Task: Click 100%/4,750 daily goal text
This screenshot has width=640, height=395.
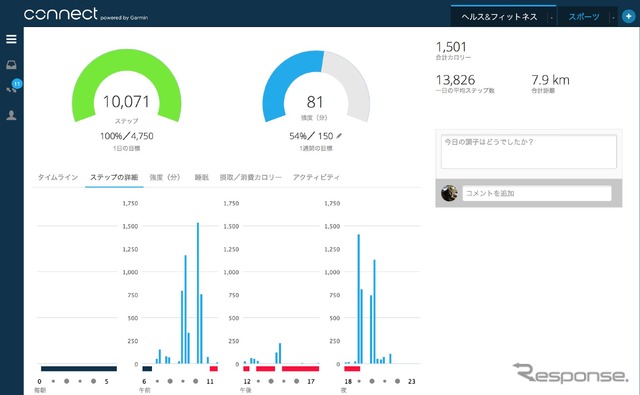Action: click(x=127, y=136)
